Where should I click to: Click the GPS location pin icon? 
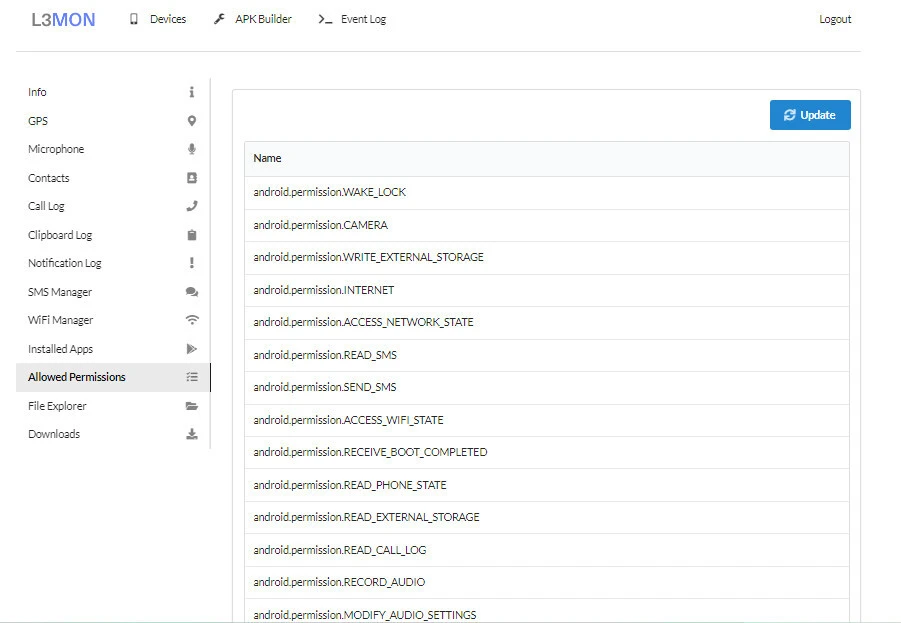coord(192,121)
